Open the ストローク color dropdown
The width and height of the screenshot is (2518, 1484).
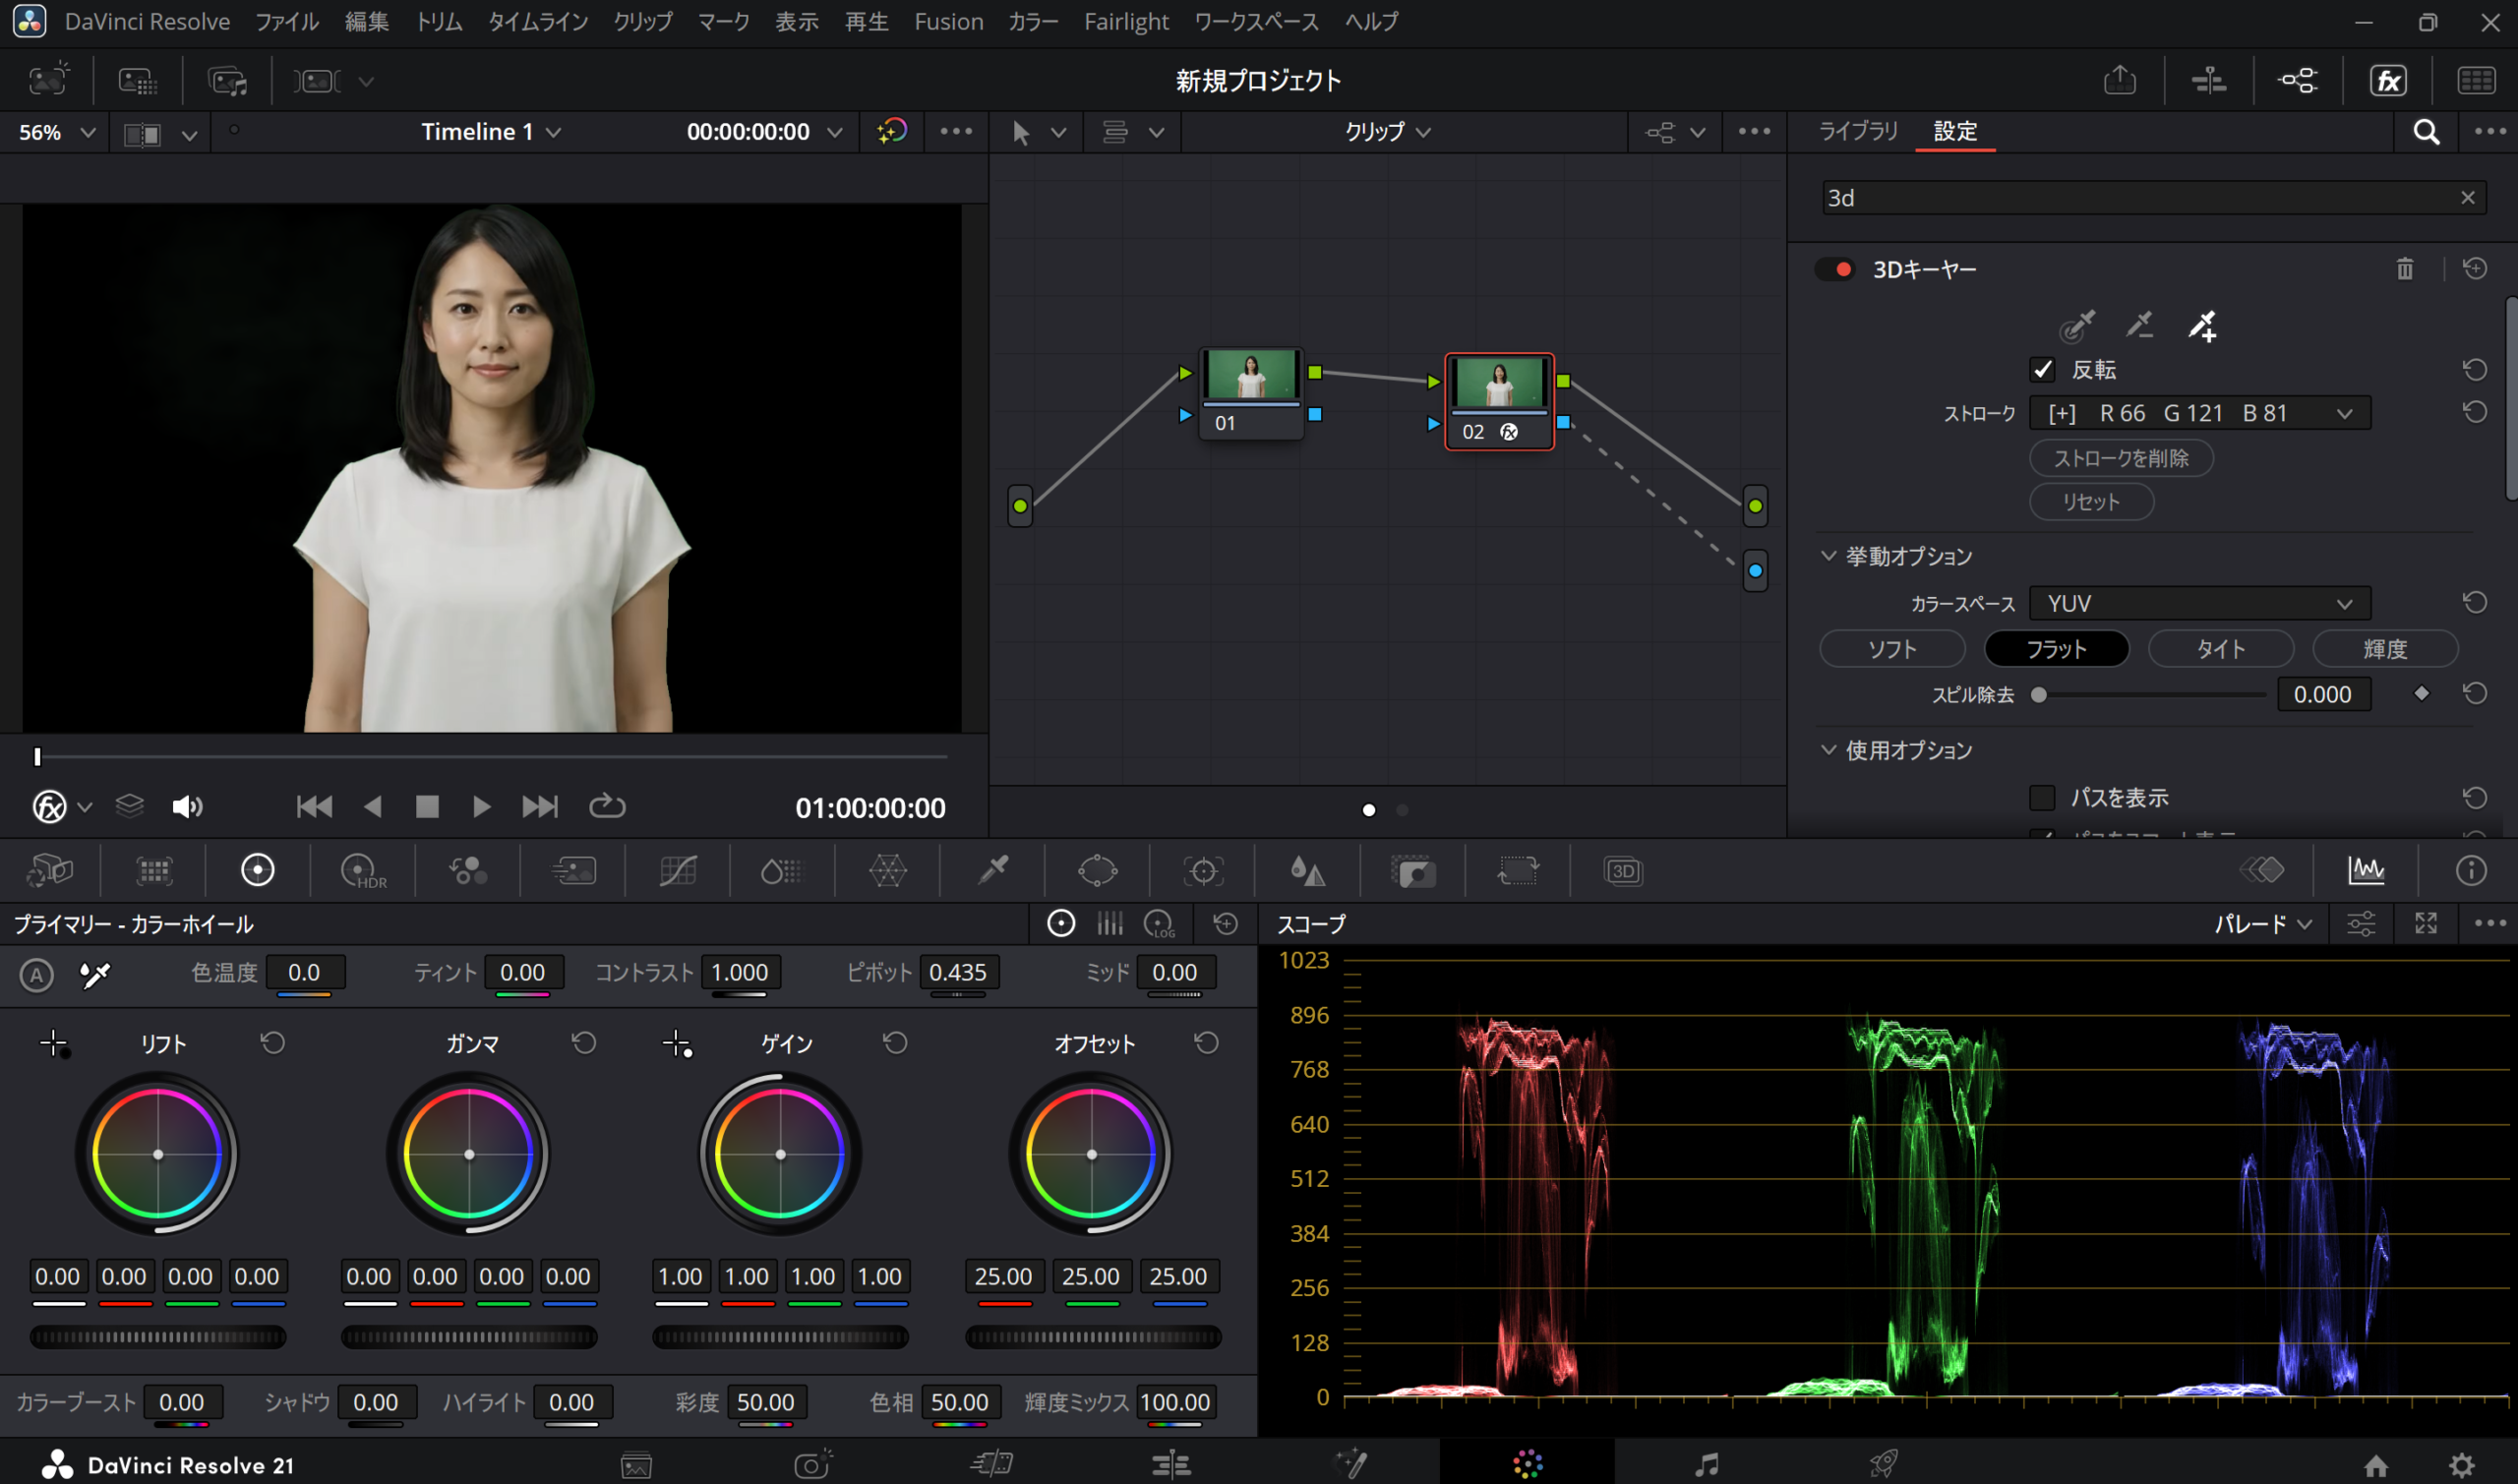click(2199, 413)
